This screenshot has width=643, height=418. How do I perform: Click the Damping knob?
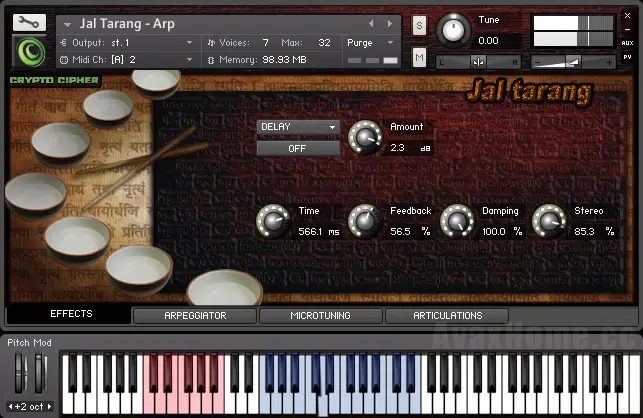(x=457, y=222)
